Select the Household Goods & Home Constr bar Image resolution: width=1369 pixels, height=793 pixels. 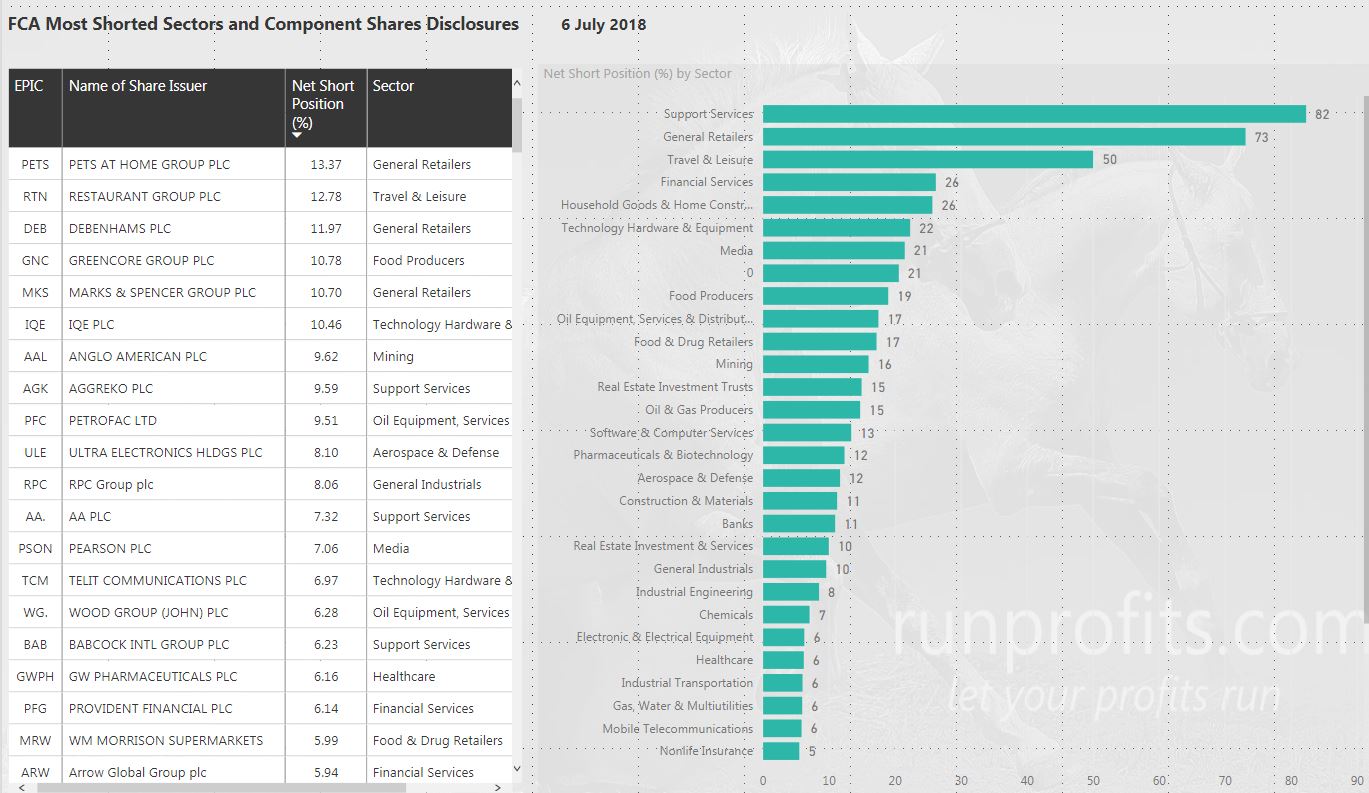(x=848, y=205)
